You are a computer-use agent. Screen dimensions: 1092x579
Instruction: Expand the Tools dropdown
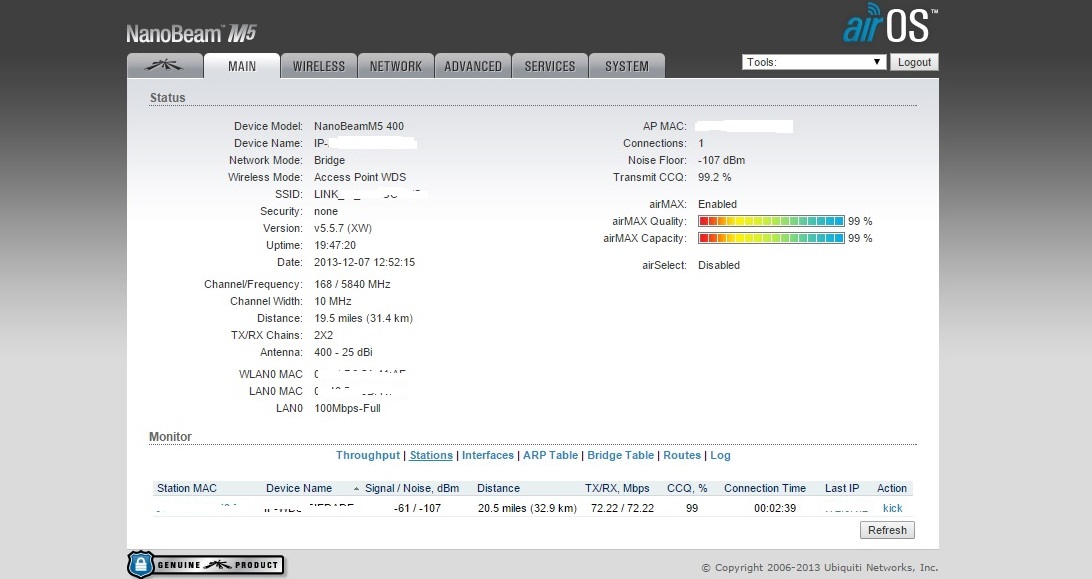814,62
